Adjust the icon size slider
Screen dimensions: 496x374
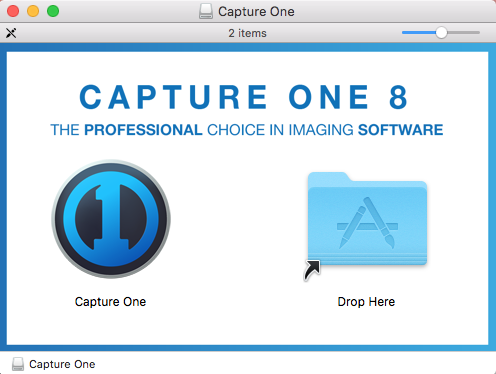(x=441, y=33)
